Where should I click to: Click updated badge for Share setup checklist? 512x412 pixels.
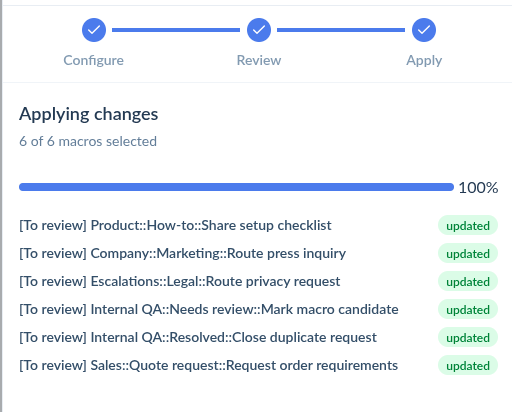tap(468, 226)
